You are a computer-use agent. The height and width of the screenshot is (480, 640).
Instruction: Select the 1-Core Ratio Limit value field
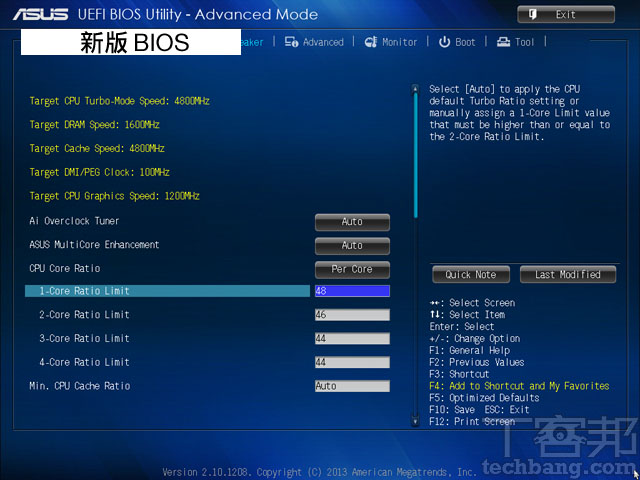[352, 291]
